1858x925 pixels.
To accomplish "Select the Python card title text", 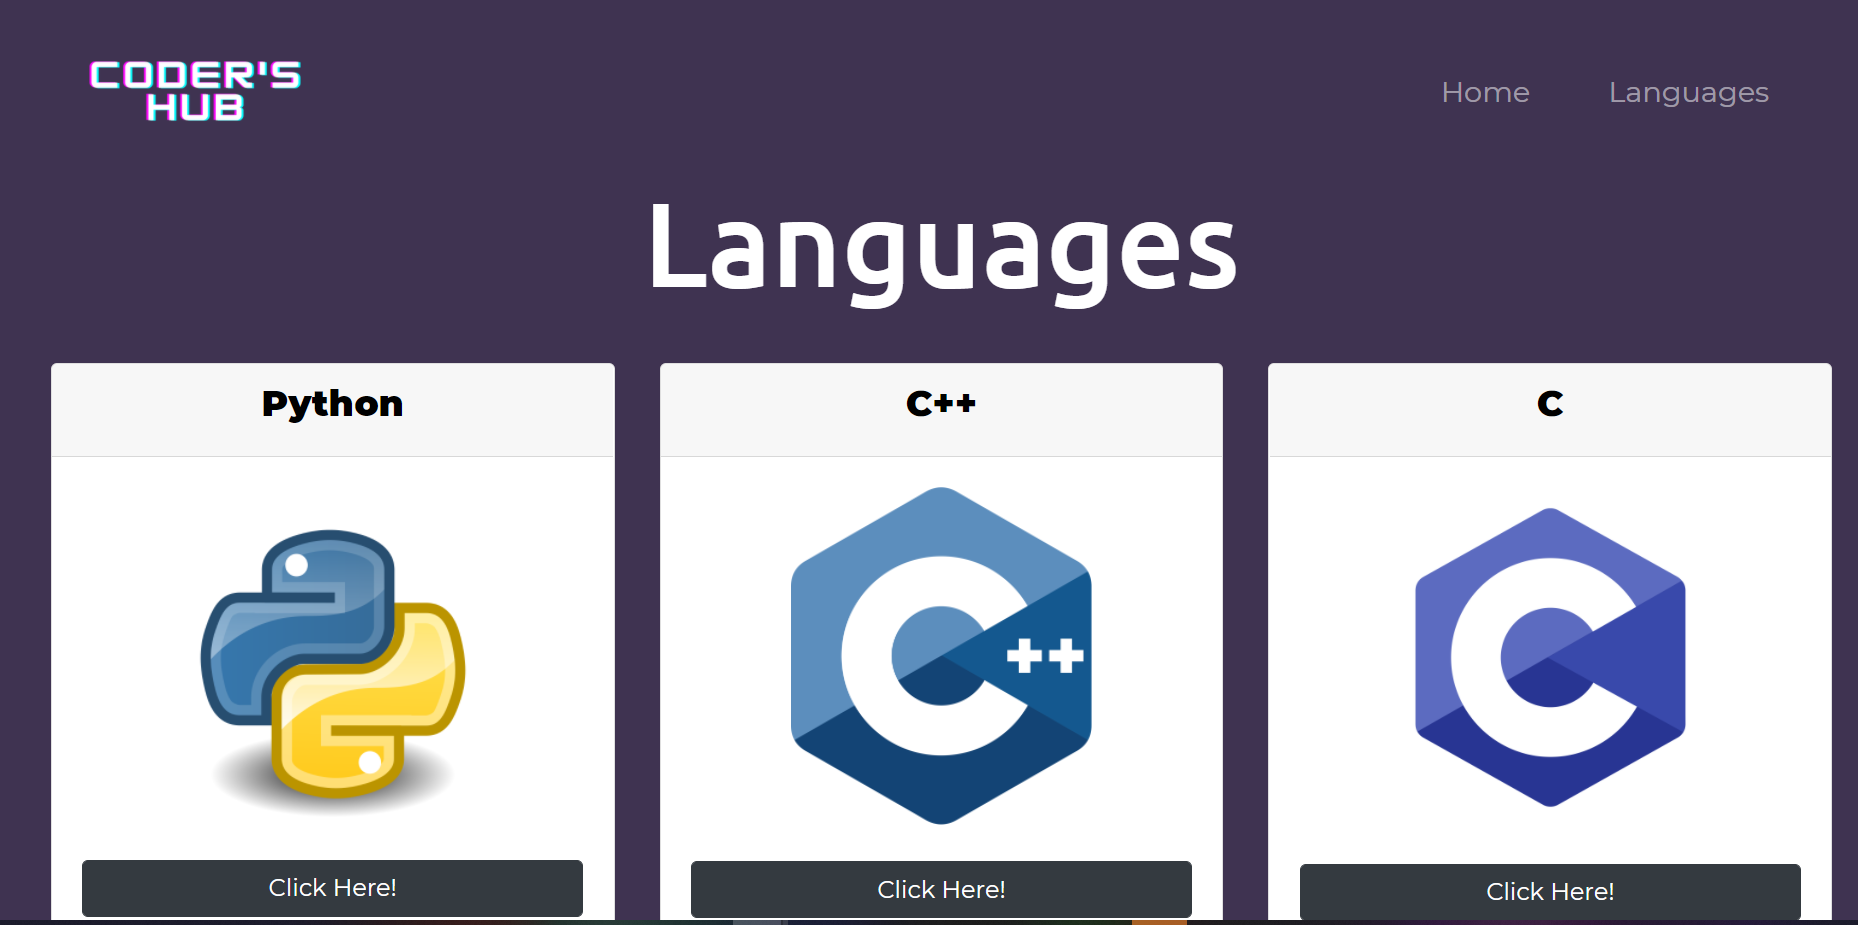I will pyautogui.click(x=332, y=404).
